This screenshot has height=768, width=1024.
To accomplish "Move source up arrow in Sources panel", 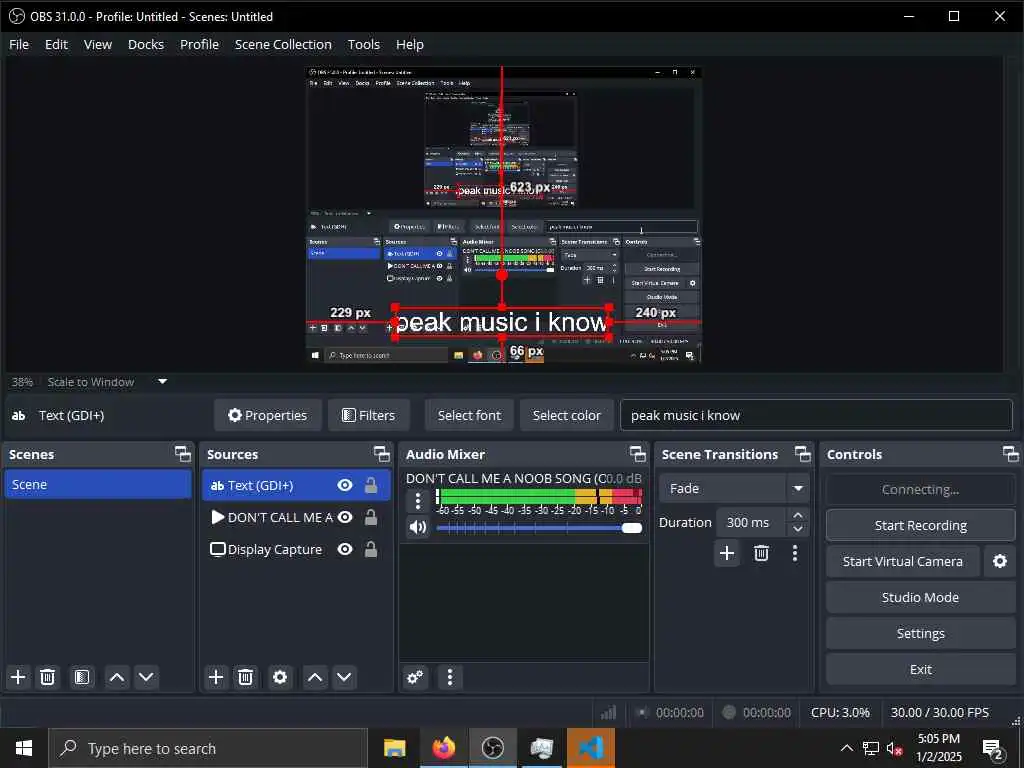I will pos(315,677).
